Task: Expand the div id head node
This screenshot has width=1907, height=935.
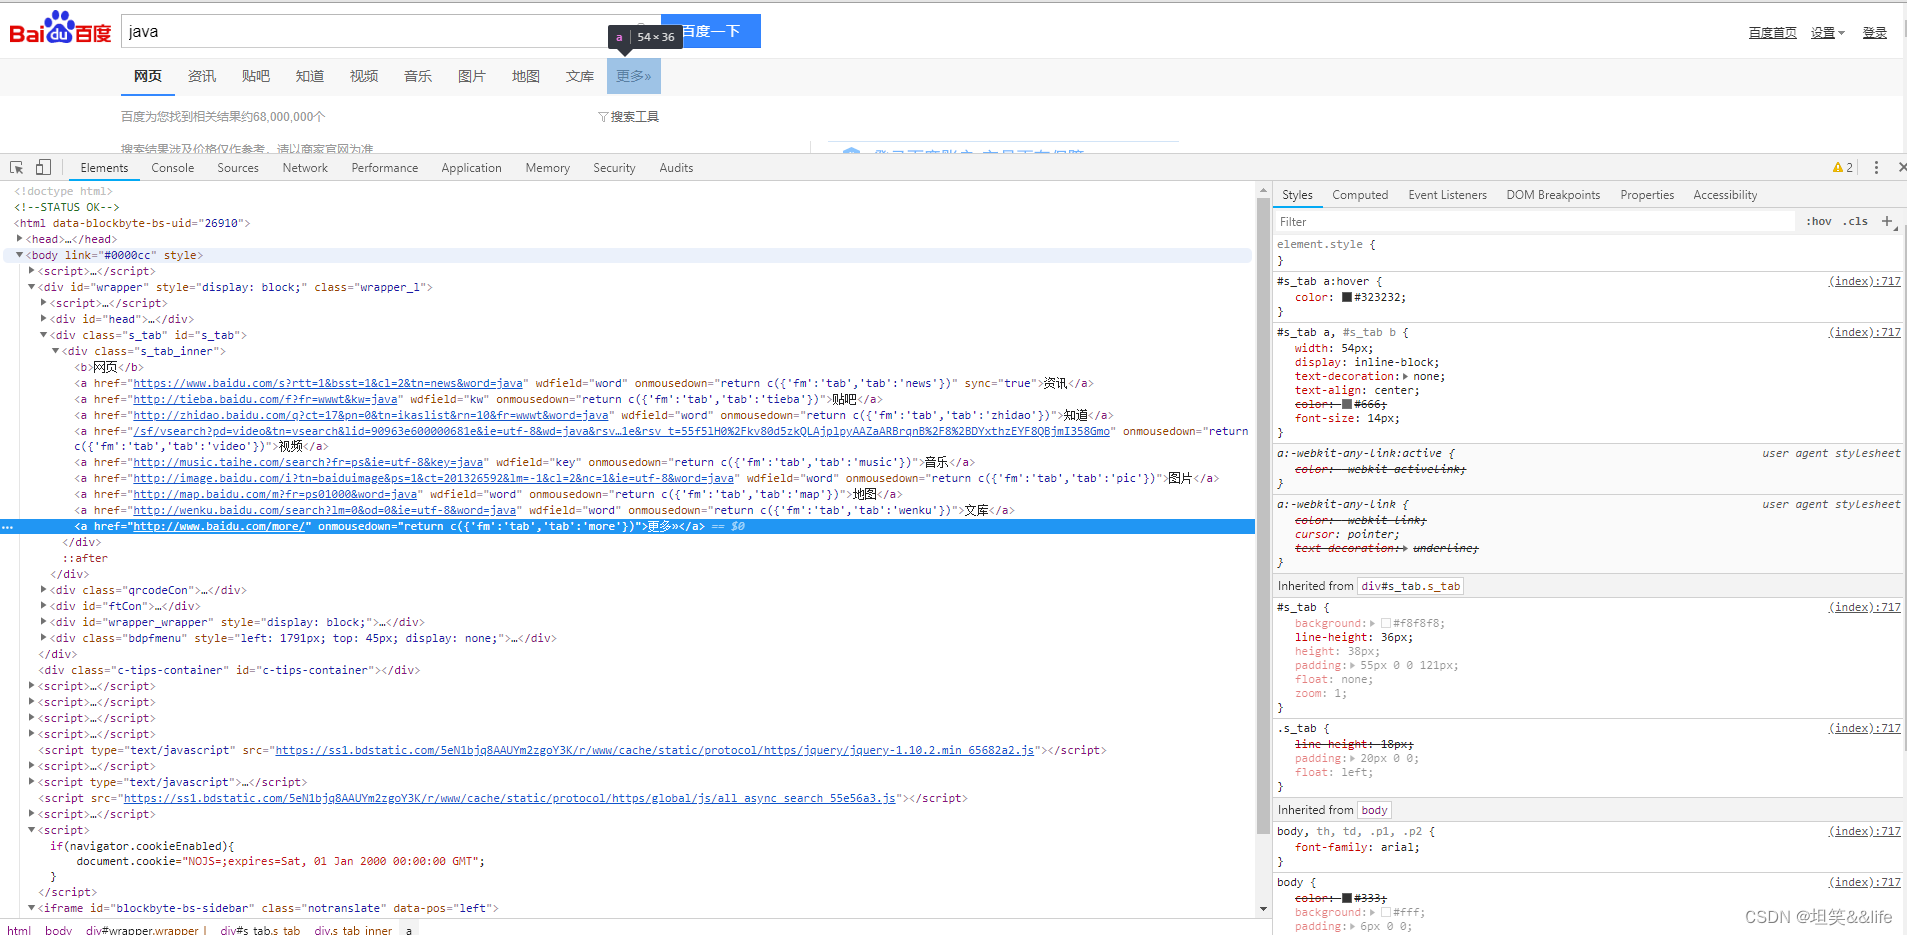Action: click(44, 319)
